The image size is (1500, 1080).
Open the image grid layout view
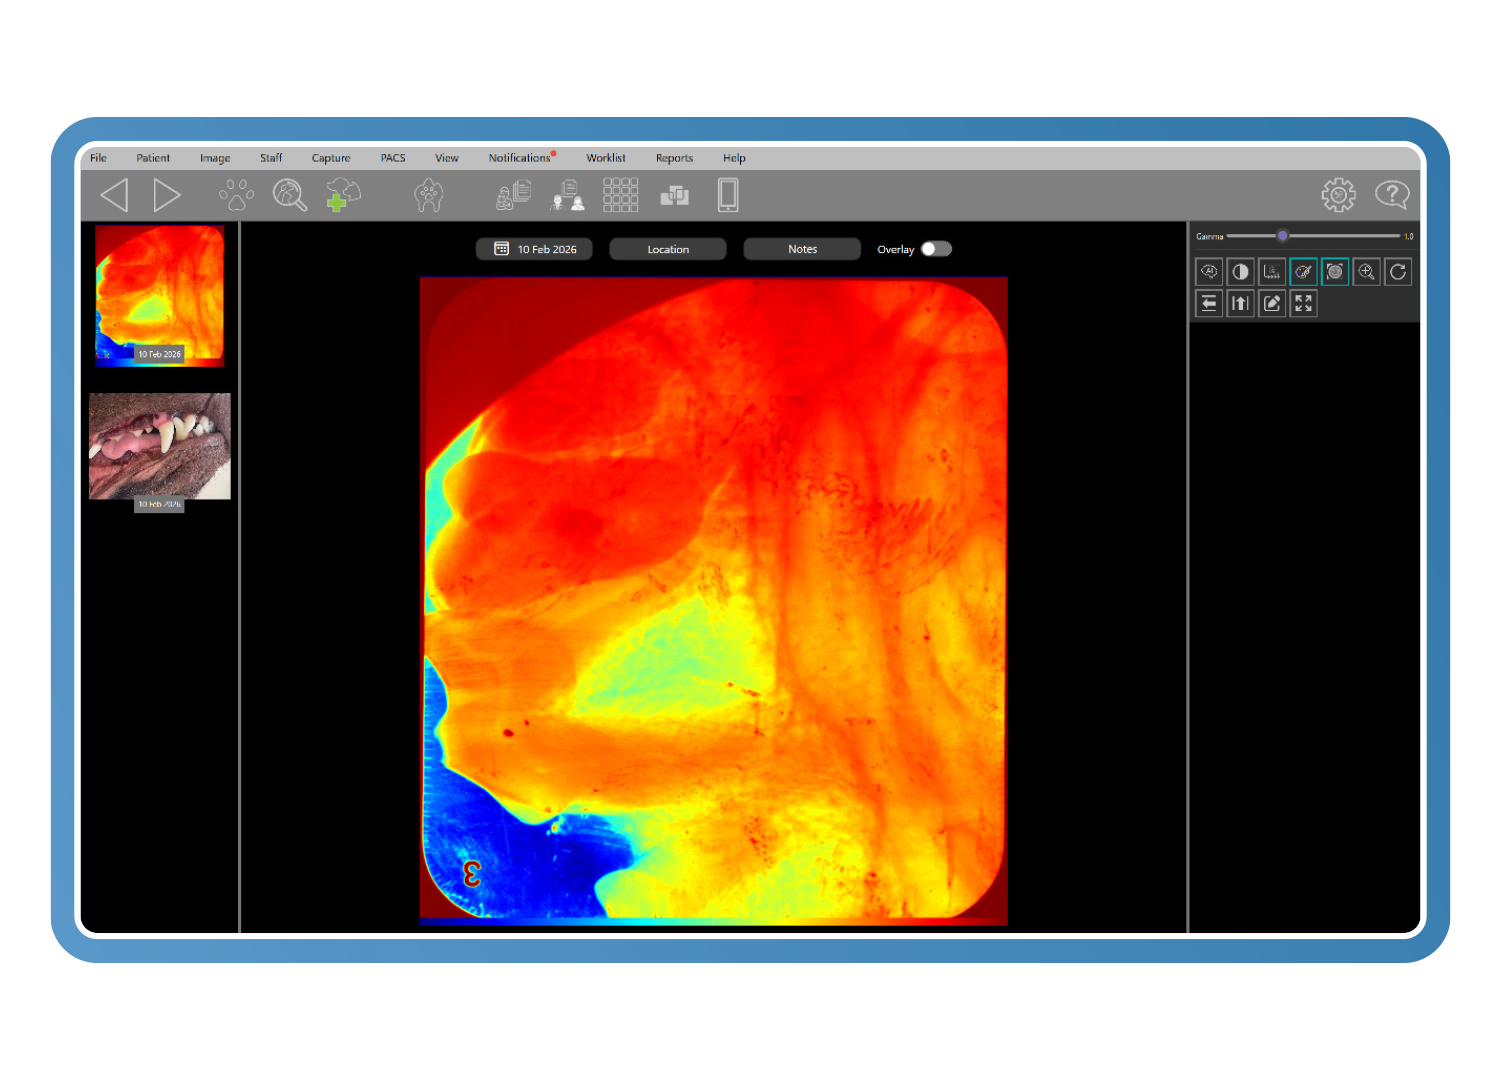click(620, 195)
